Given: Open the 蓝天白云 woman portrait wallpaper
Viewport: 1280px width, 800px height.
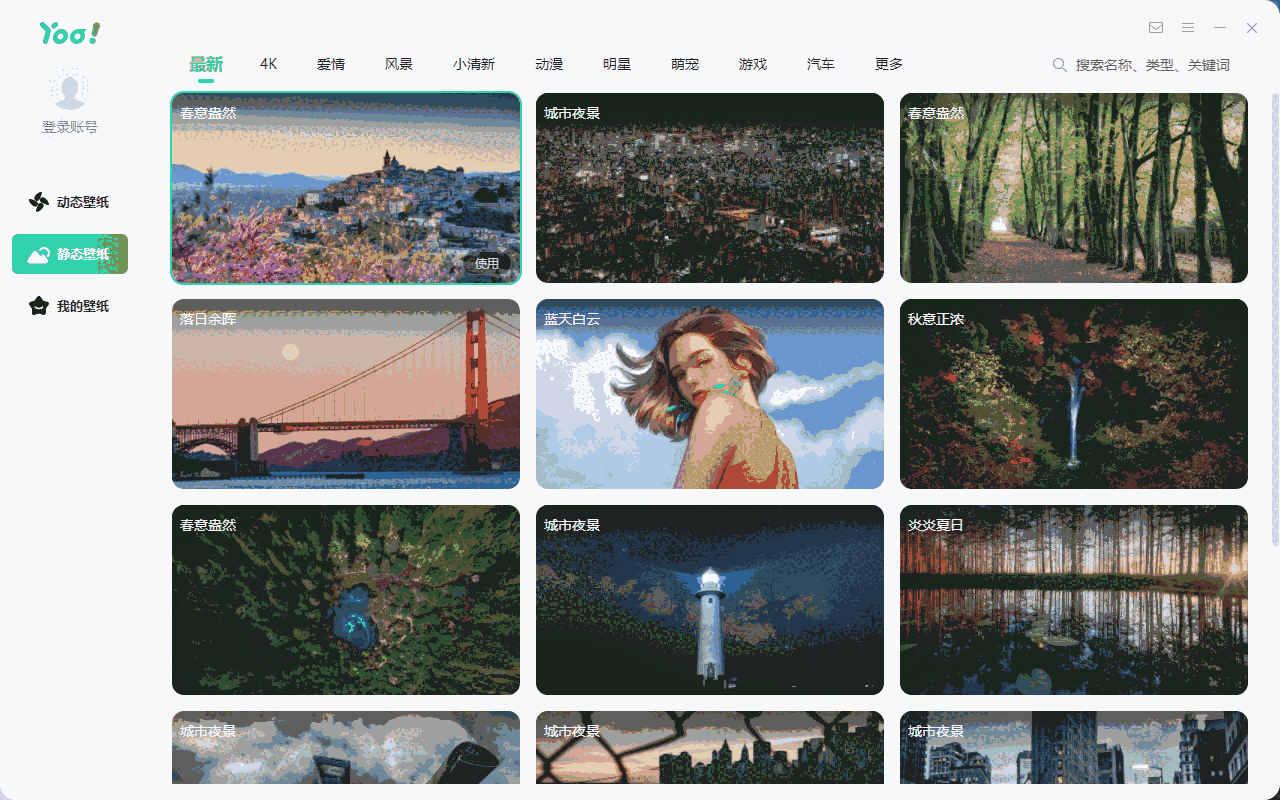Looking at the screenshot, I should tap(710, 394).
